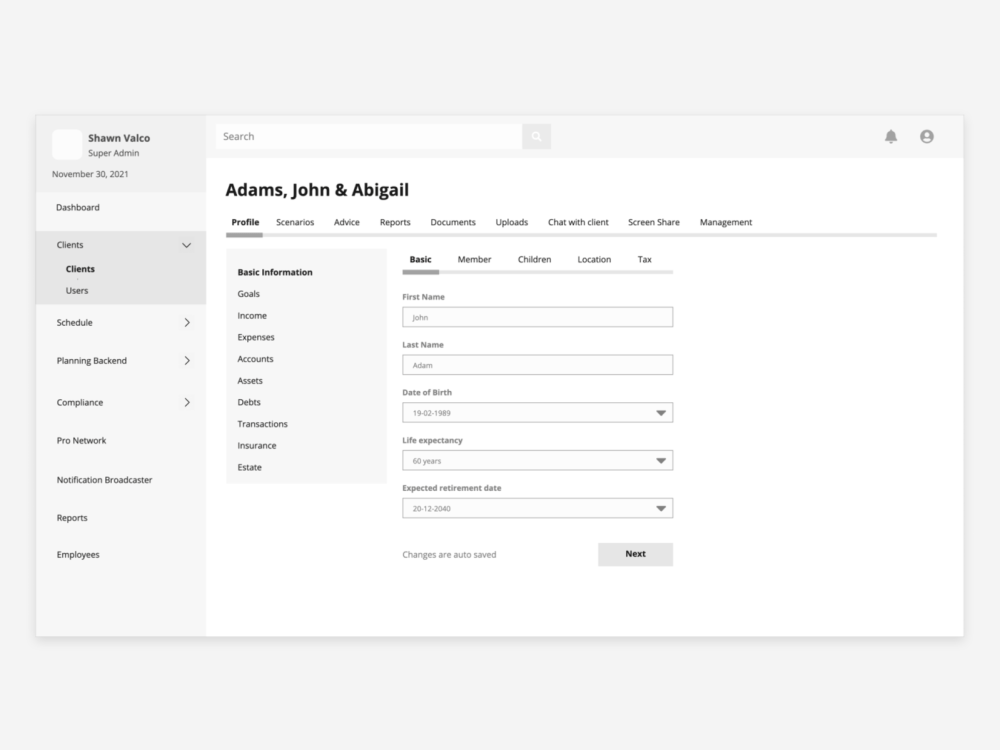Select Debts in profile menu
1000x750 pixels.
(249, 402)
